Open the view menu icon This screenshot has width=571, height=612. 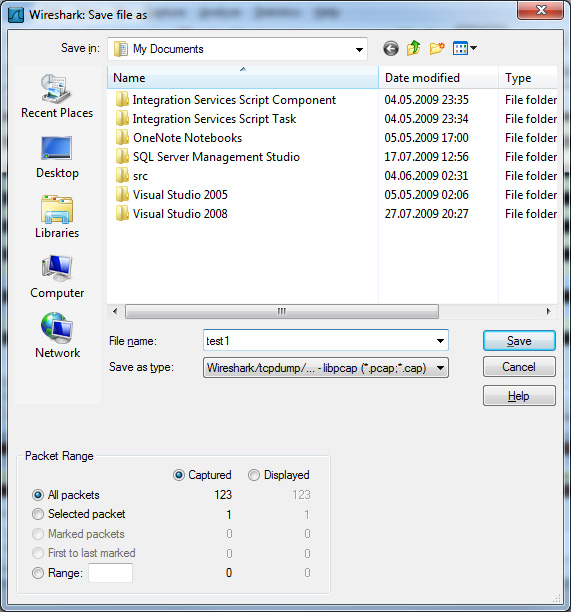[460, 49]
